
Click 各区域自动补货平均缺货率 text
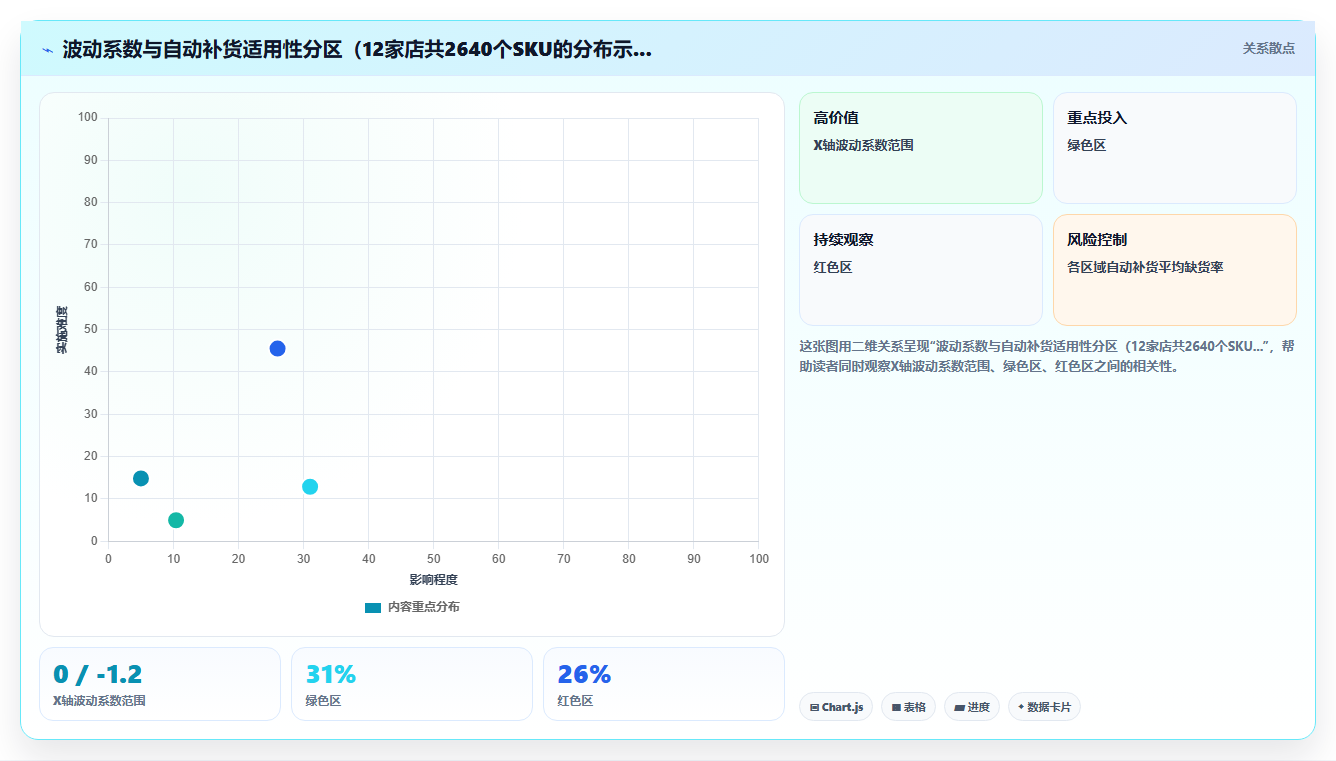point(1146,267)
